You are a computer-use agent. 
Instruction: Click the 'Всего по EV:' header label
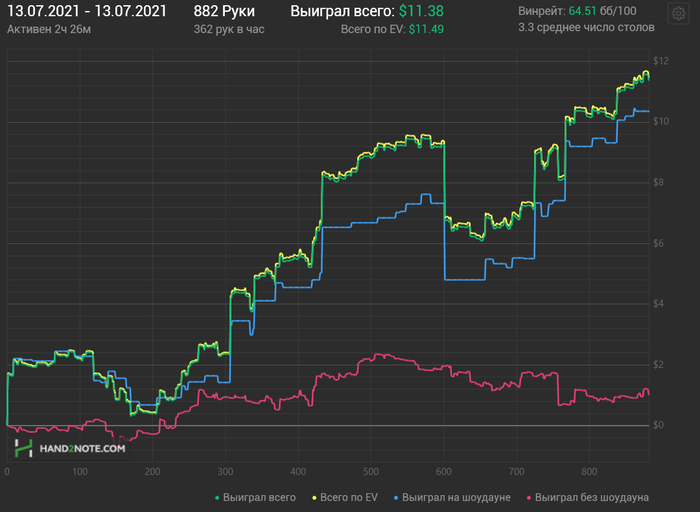pyautogui.click(x=373, y=29)
